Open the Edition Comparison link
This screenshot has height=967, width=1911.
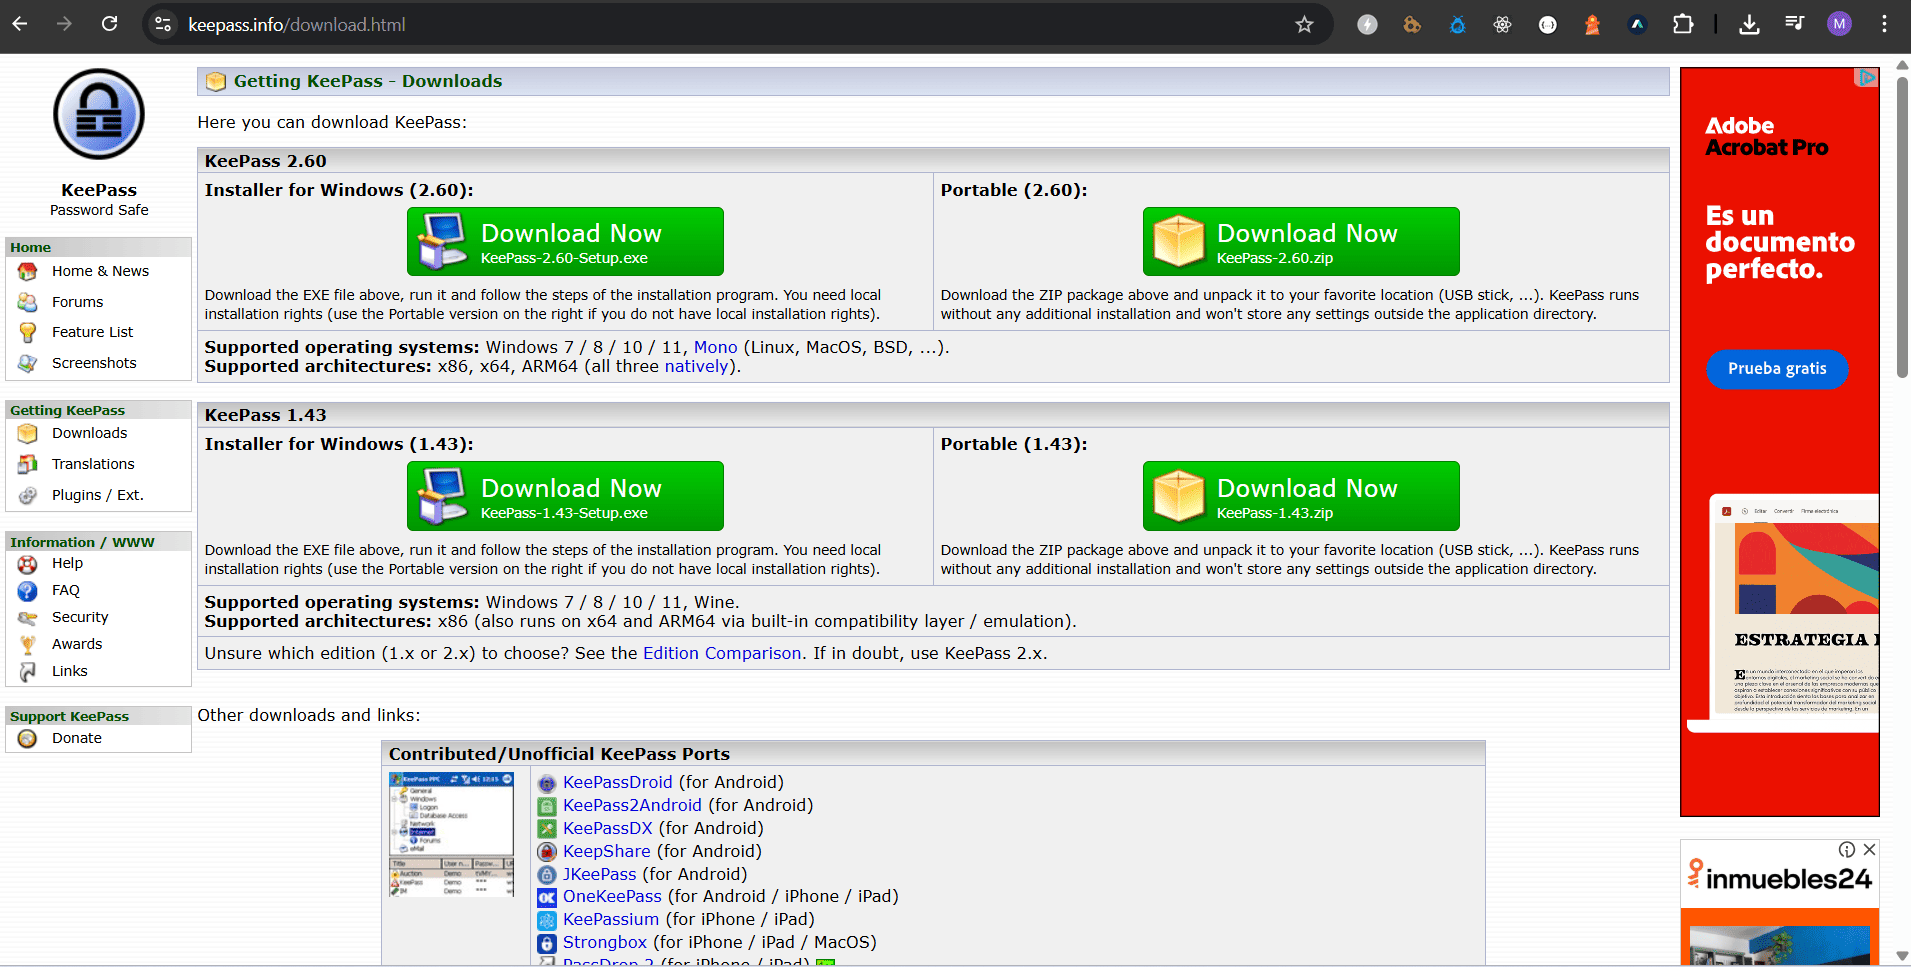(x=721, y=653)
